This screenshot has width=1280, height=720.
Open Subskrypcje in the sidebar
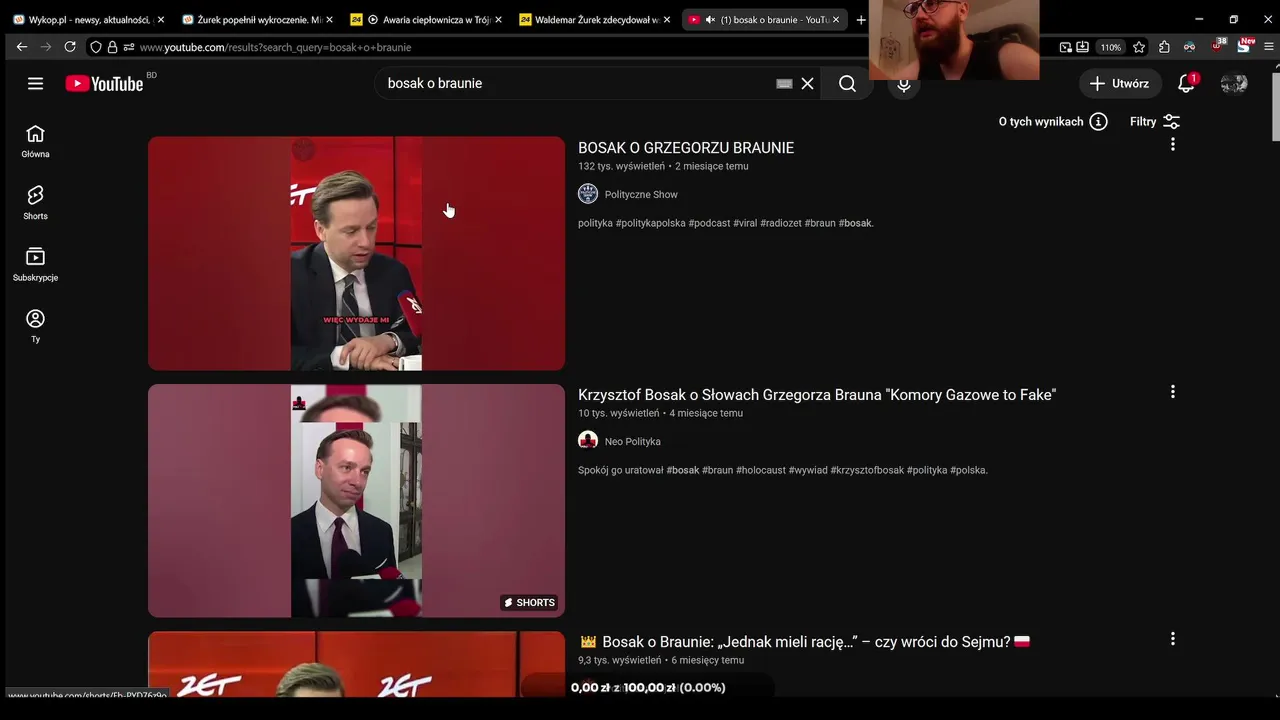click(x=35, y=265)
